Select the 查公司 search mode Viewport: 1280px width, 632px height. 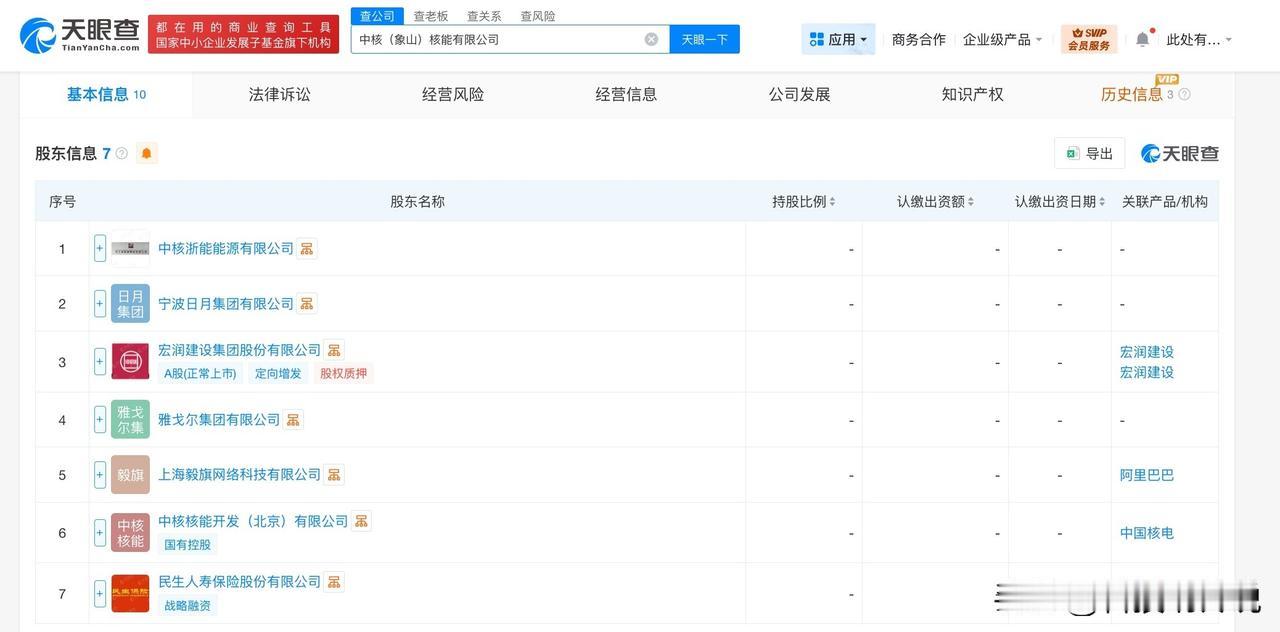coord(377,16)
